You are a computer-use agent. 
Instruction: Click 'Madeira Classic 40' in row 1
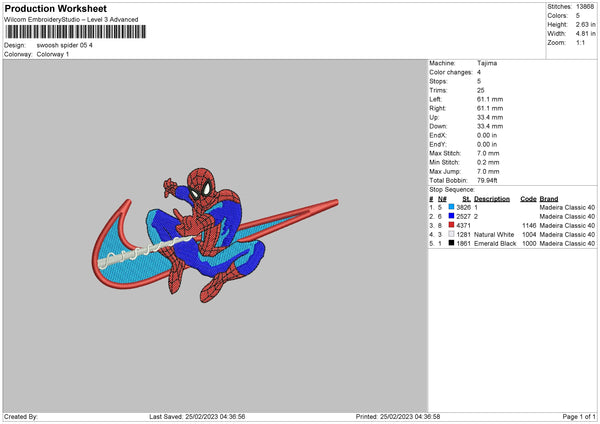coord(567,207)
